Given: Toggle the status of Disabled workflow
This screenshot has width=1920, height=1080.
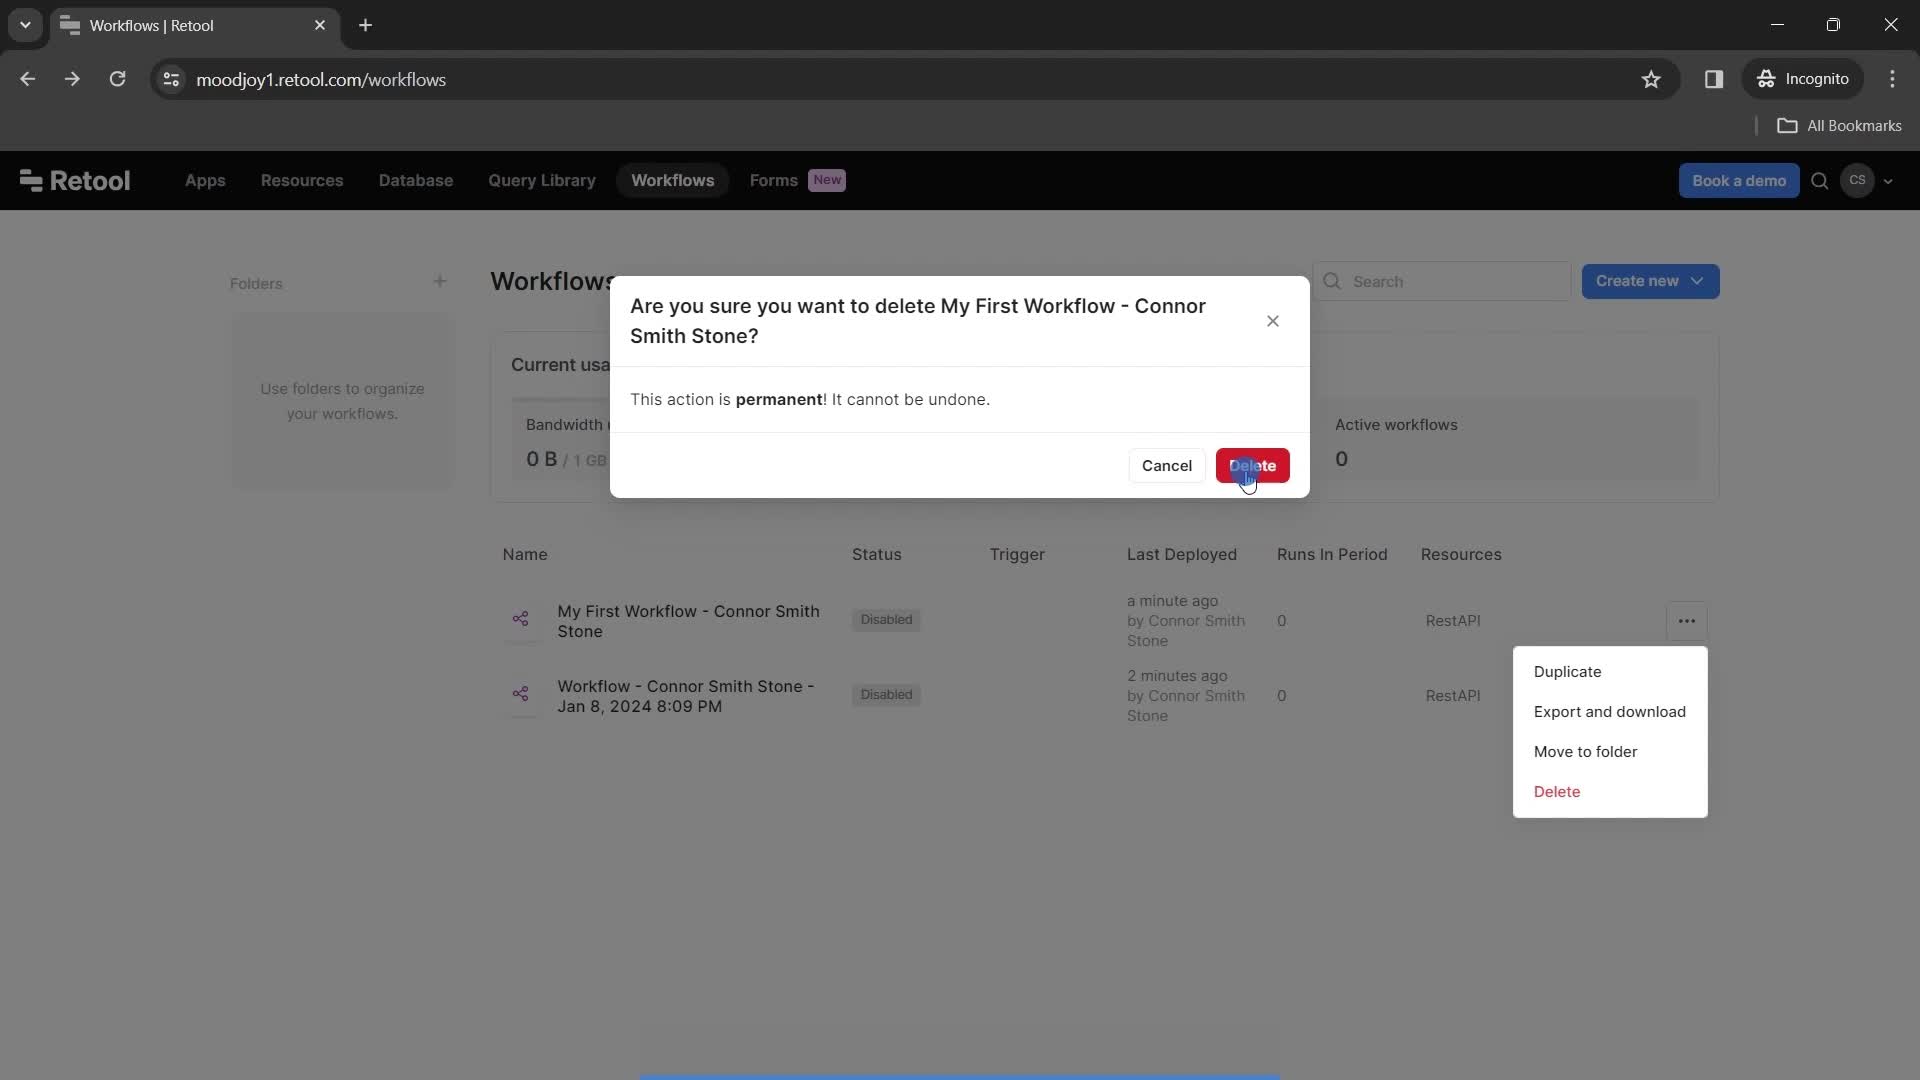Looking at the screenshot, I should click(887, 620).
